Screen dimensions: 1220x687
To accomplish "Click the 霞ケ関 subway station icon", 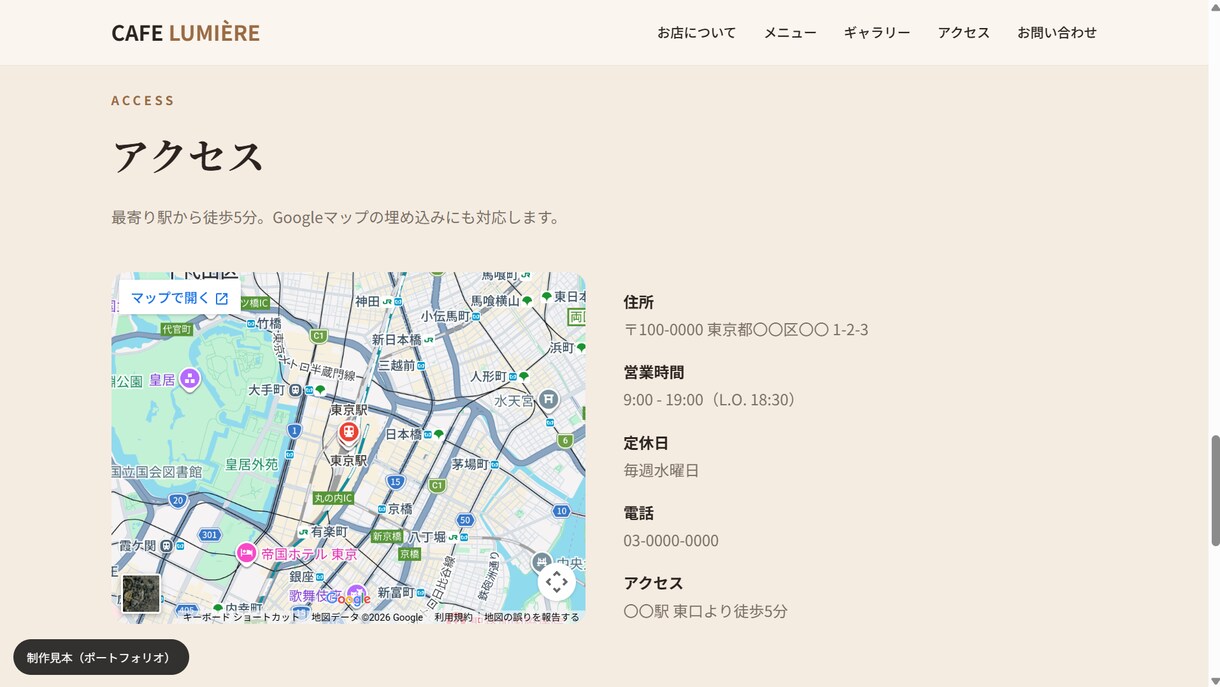I will click(x=166, y=546).
